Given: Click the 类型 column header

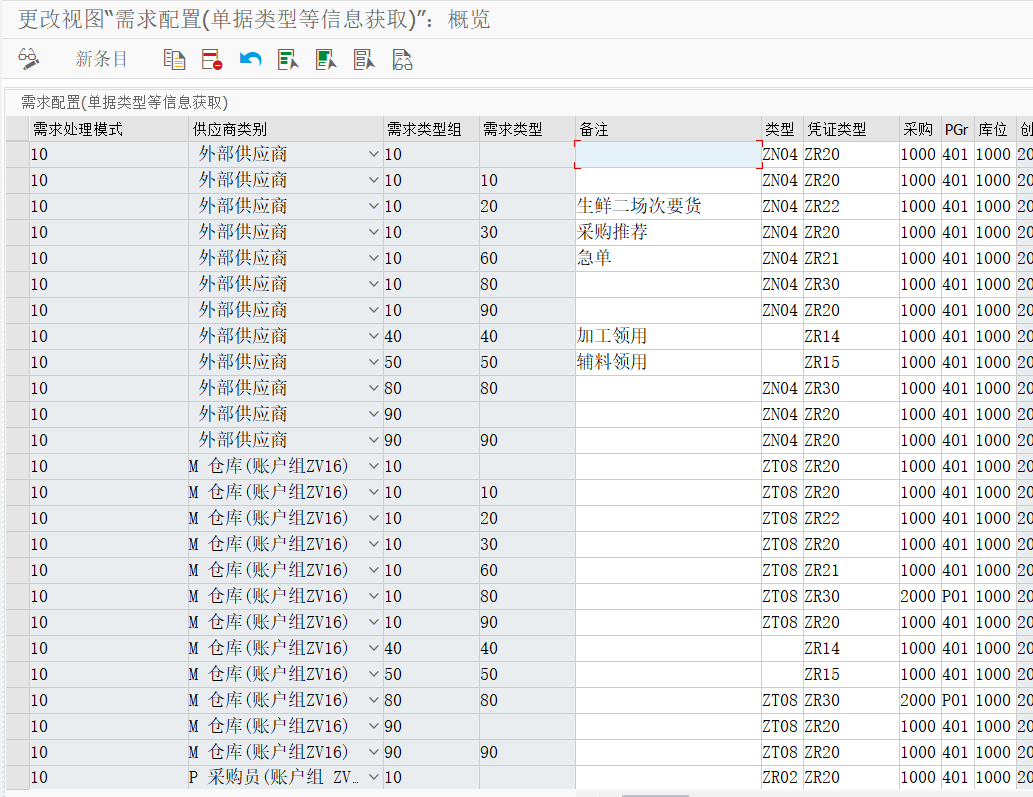Looking at the screenshot, I should tap(782, 129).
